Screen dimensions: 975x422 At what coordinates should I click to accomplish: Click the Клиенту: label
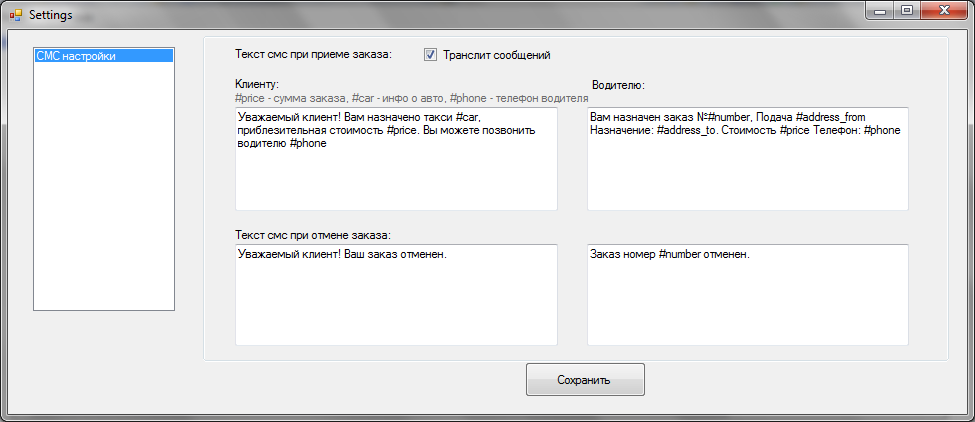click(x=256, y=84)
